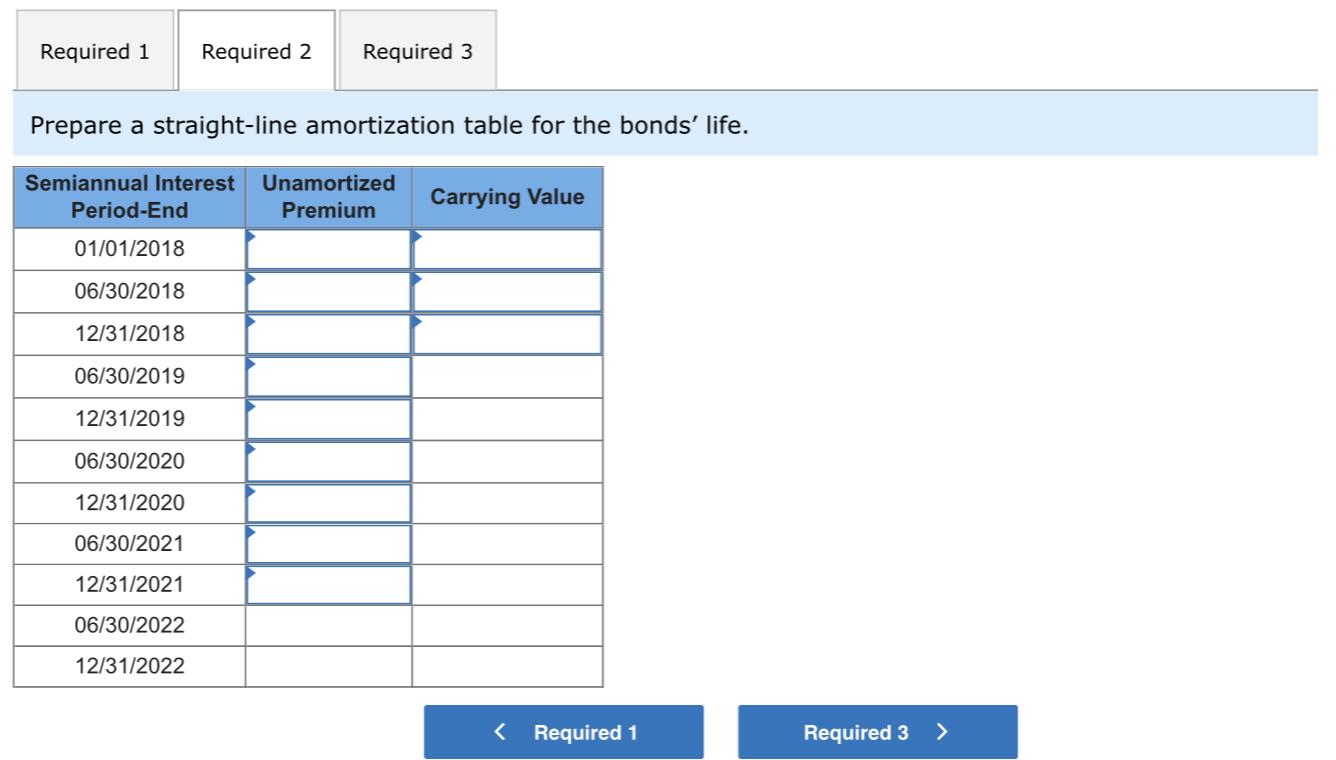Select the Required 2 tab
1336x760 pixels.
coord(257,51)
